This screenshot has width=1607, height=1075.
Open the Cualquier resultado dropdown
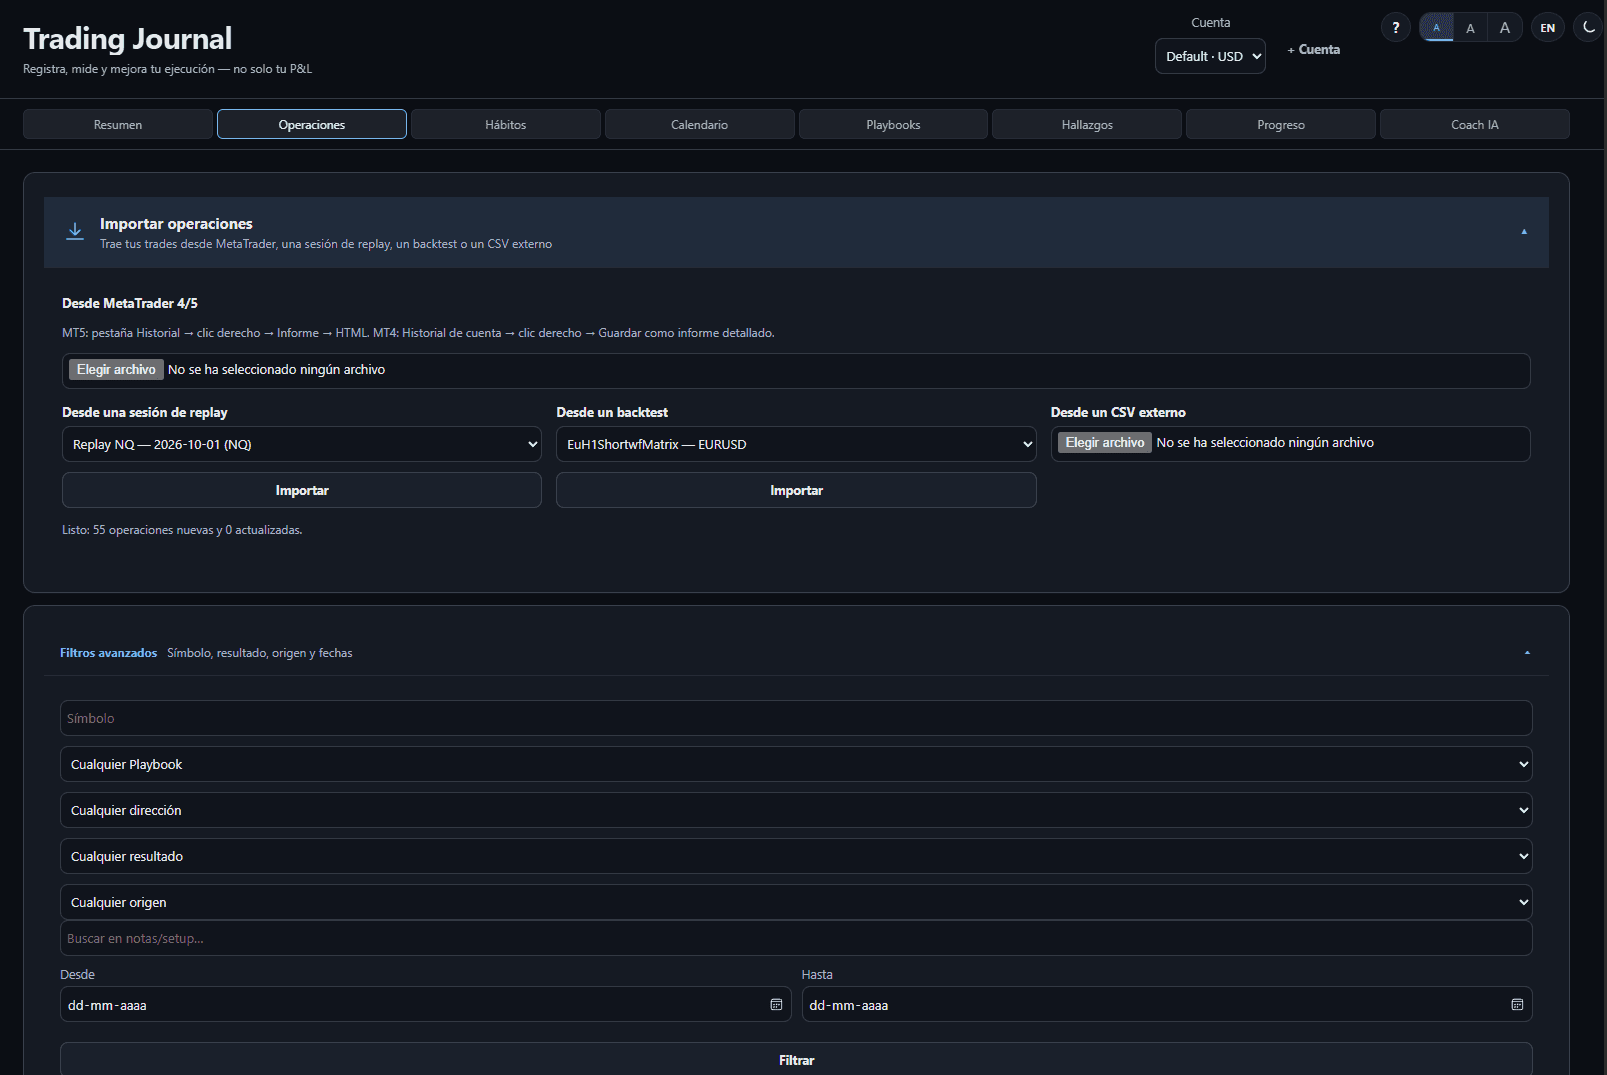pos(796,856)
